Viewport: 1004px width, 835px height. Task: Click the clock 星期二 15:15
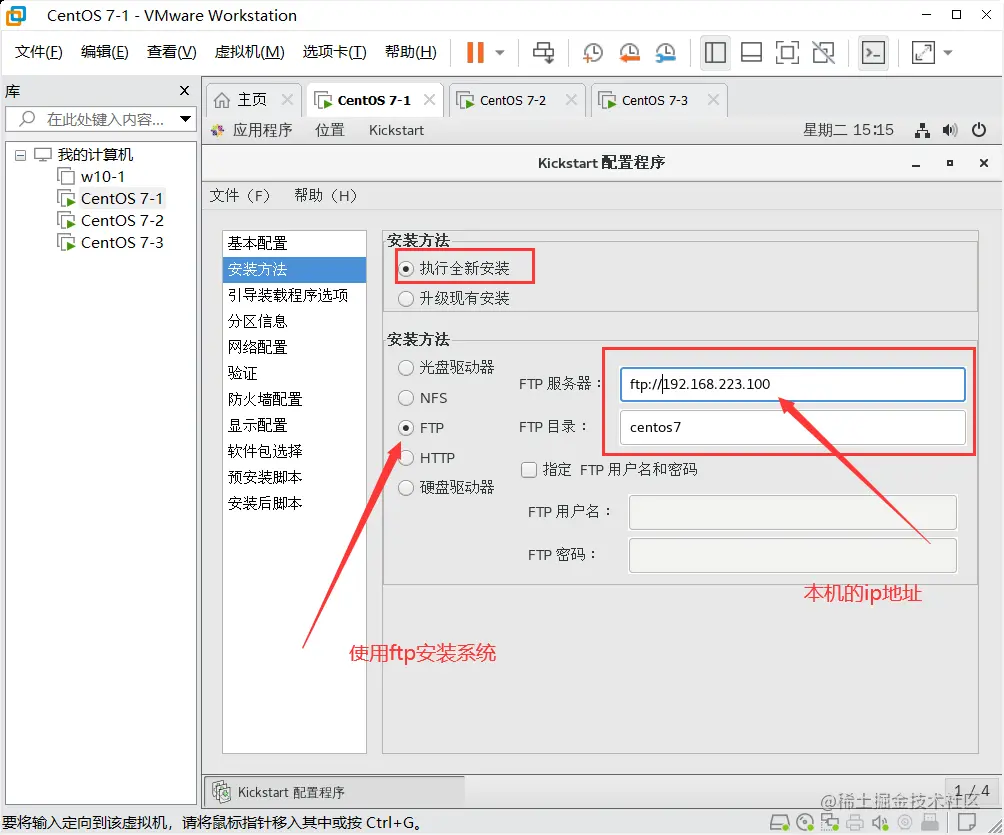848,131
